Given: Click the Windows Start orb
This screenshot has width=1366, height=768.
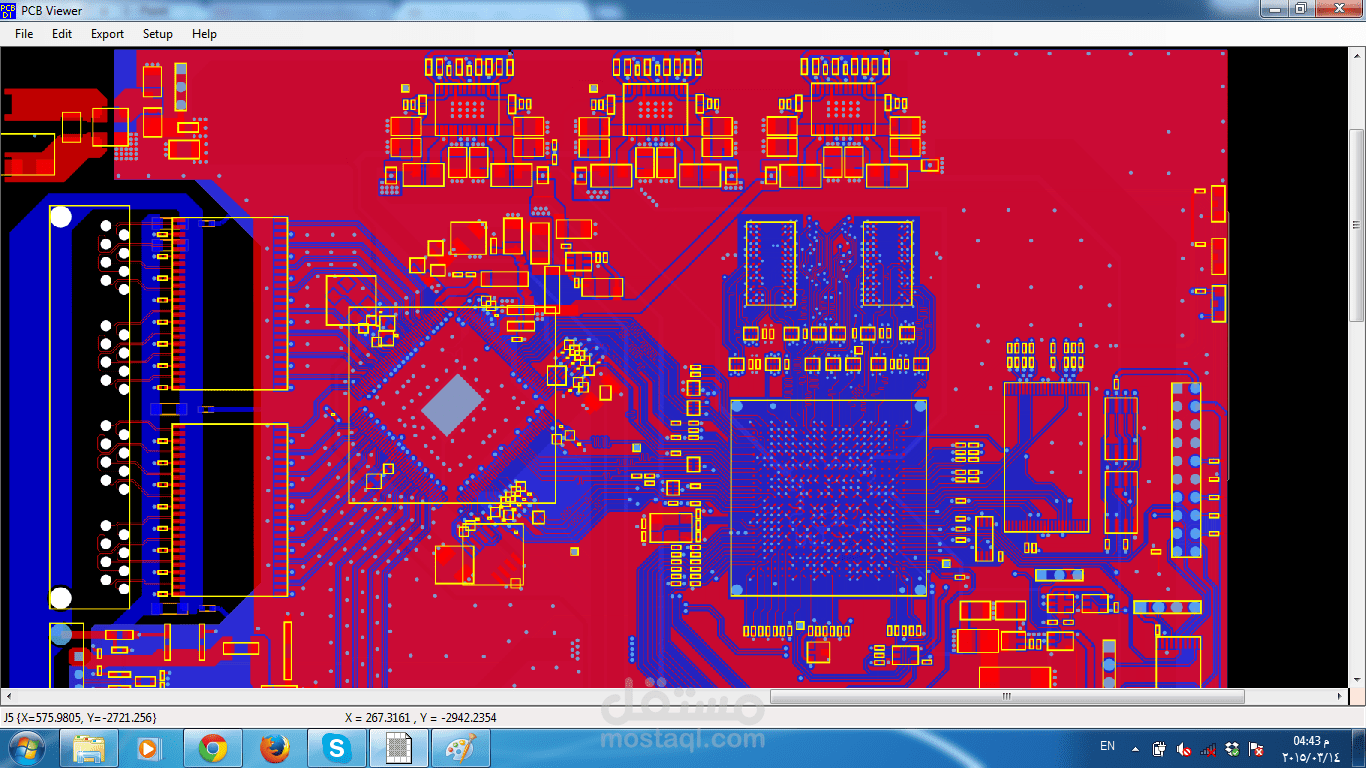Looking at the screenshot, I should [x=25, y=748].
